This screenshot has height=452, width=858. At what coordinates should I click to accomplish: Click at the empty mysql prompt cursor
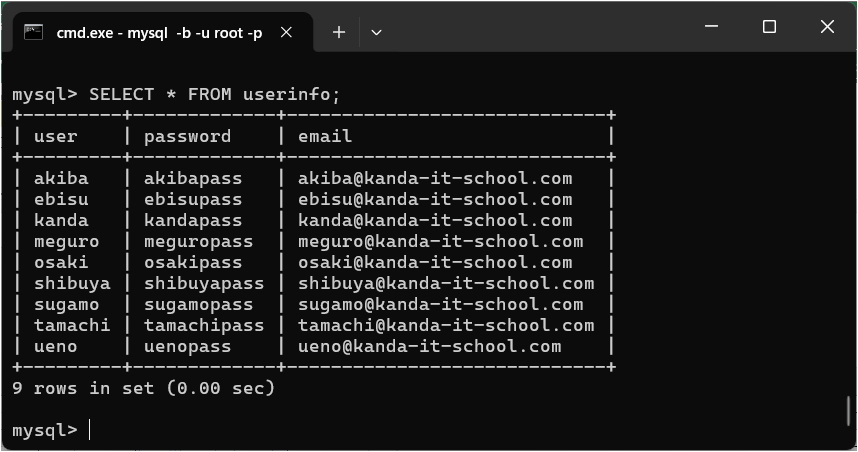pos(90,430)
